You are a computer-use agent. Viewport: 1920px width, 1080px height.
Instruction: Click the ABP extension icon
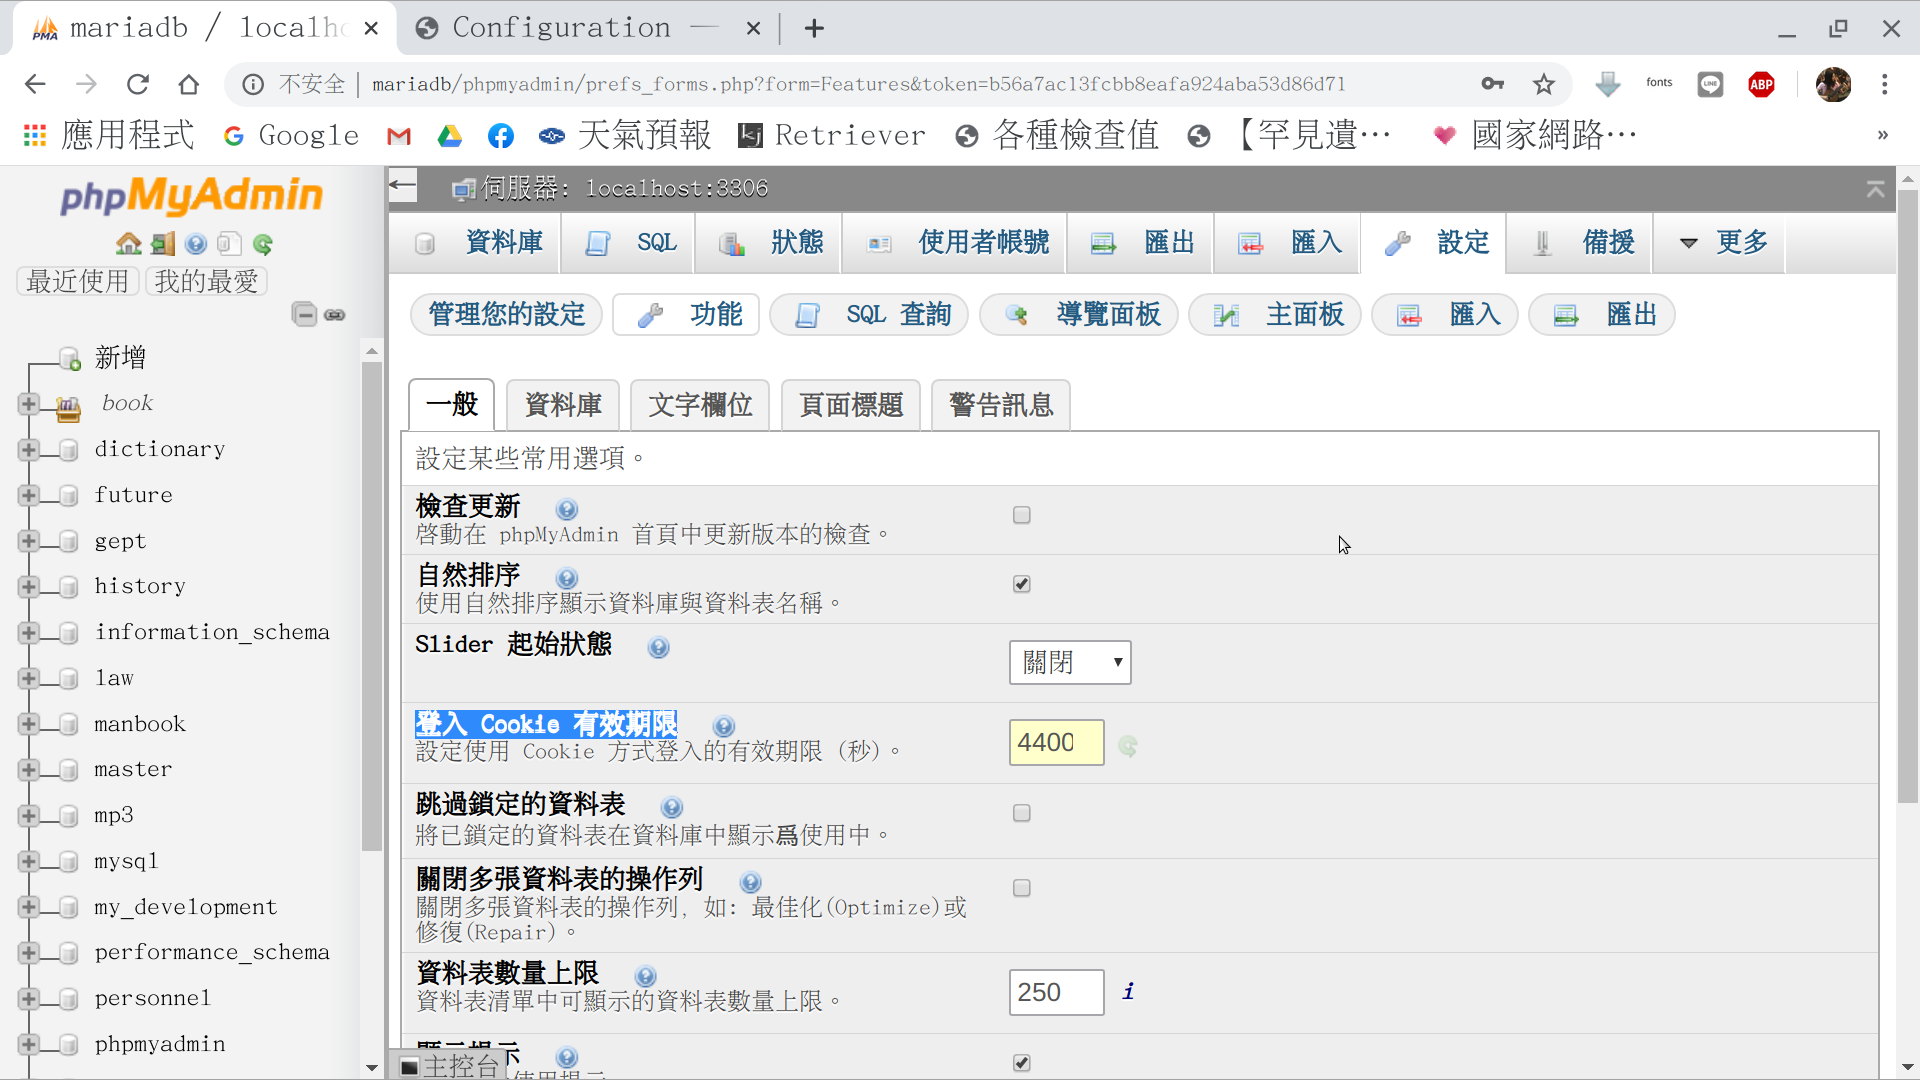click(x=1762, y=84)
